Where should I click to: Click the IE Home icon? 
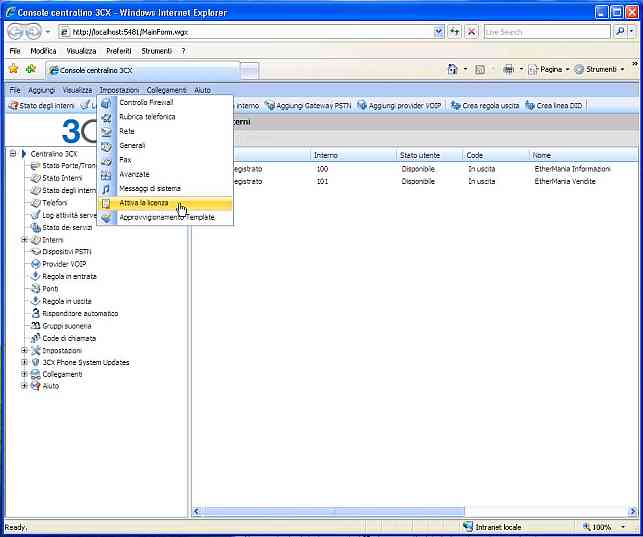(x=452, y=69)
